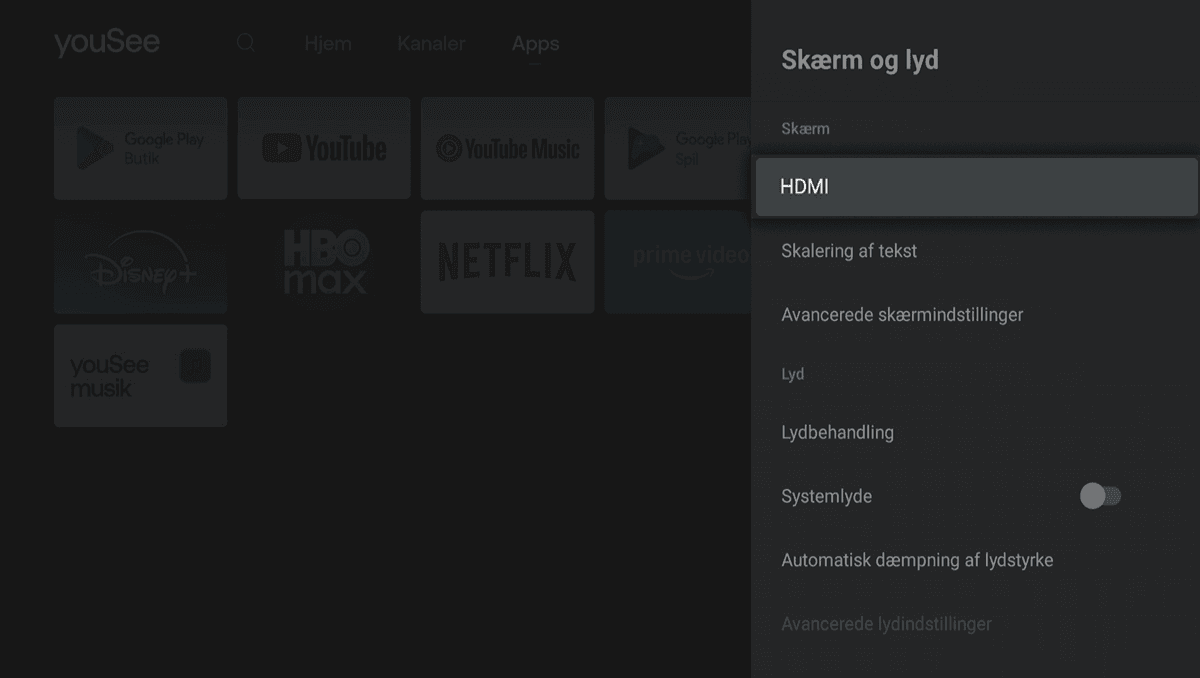Select Automatisk dæmpning af lydstyrke
The height and width of the screenshot is (678, 1200).
point(917,560)
